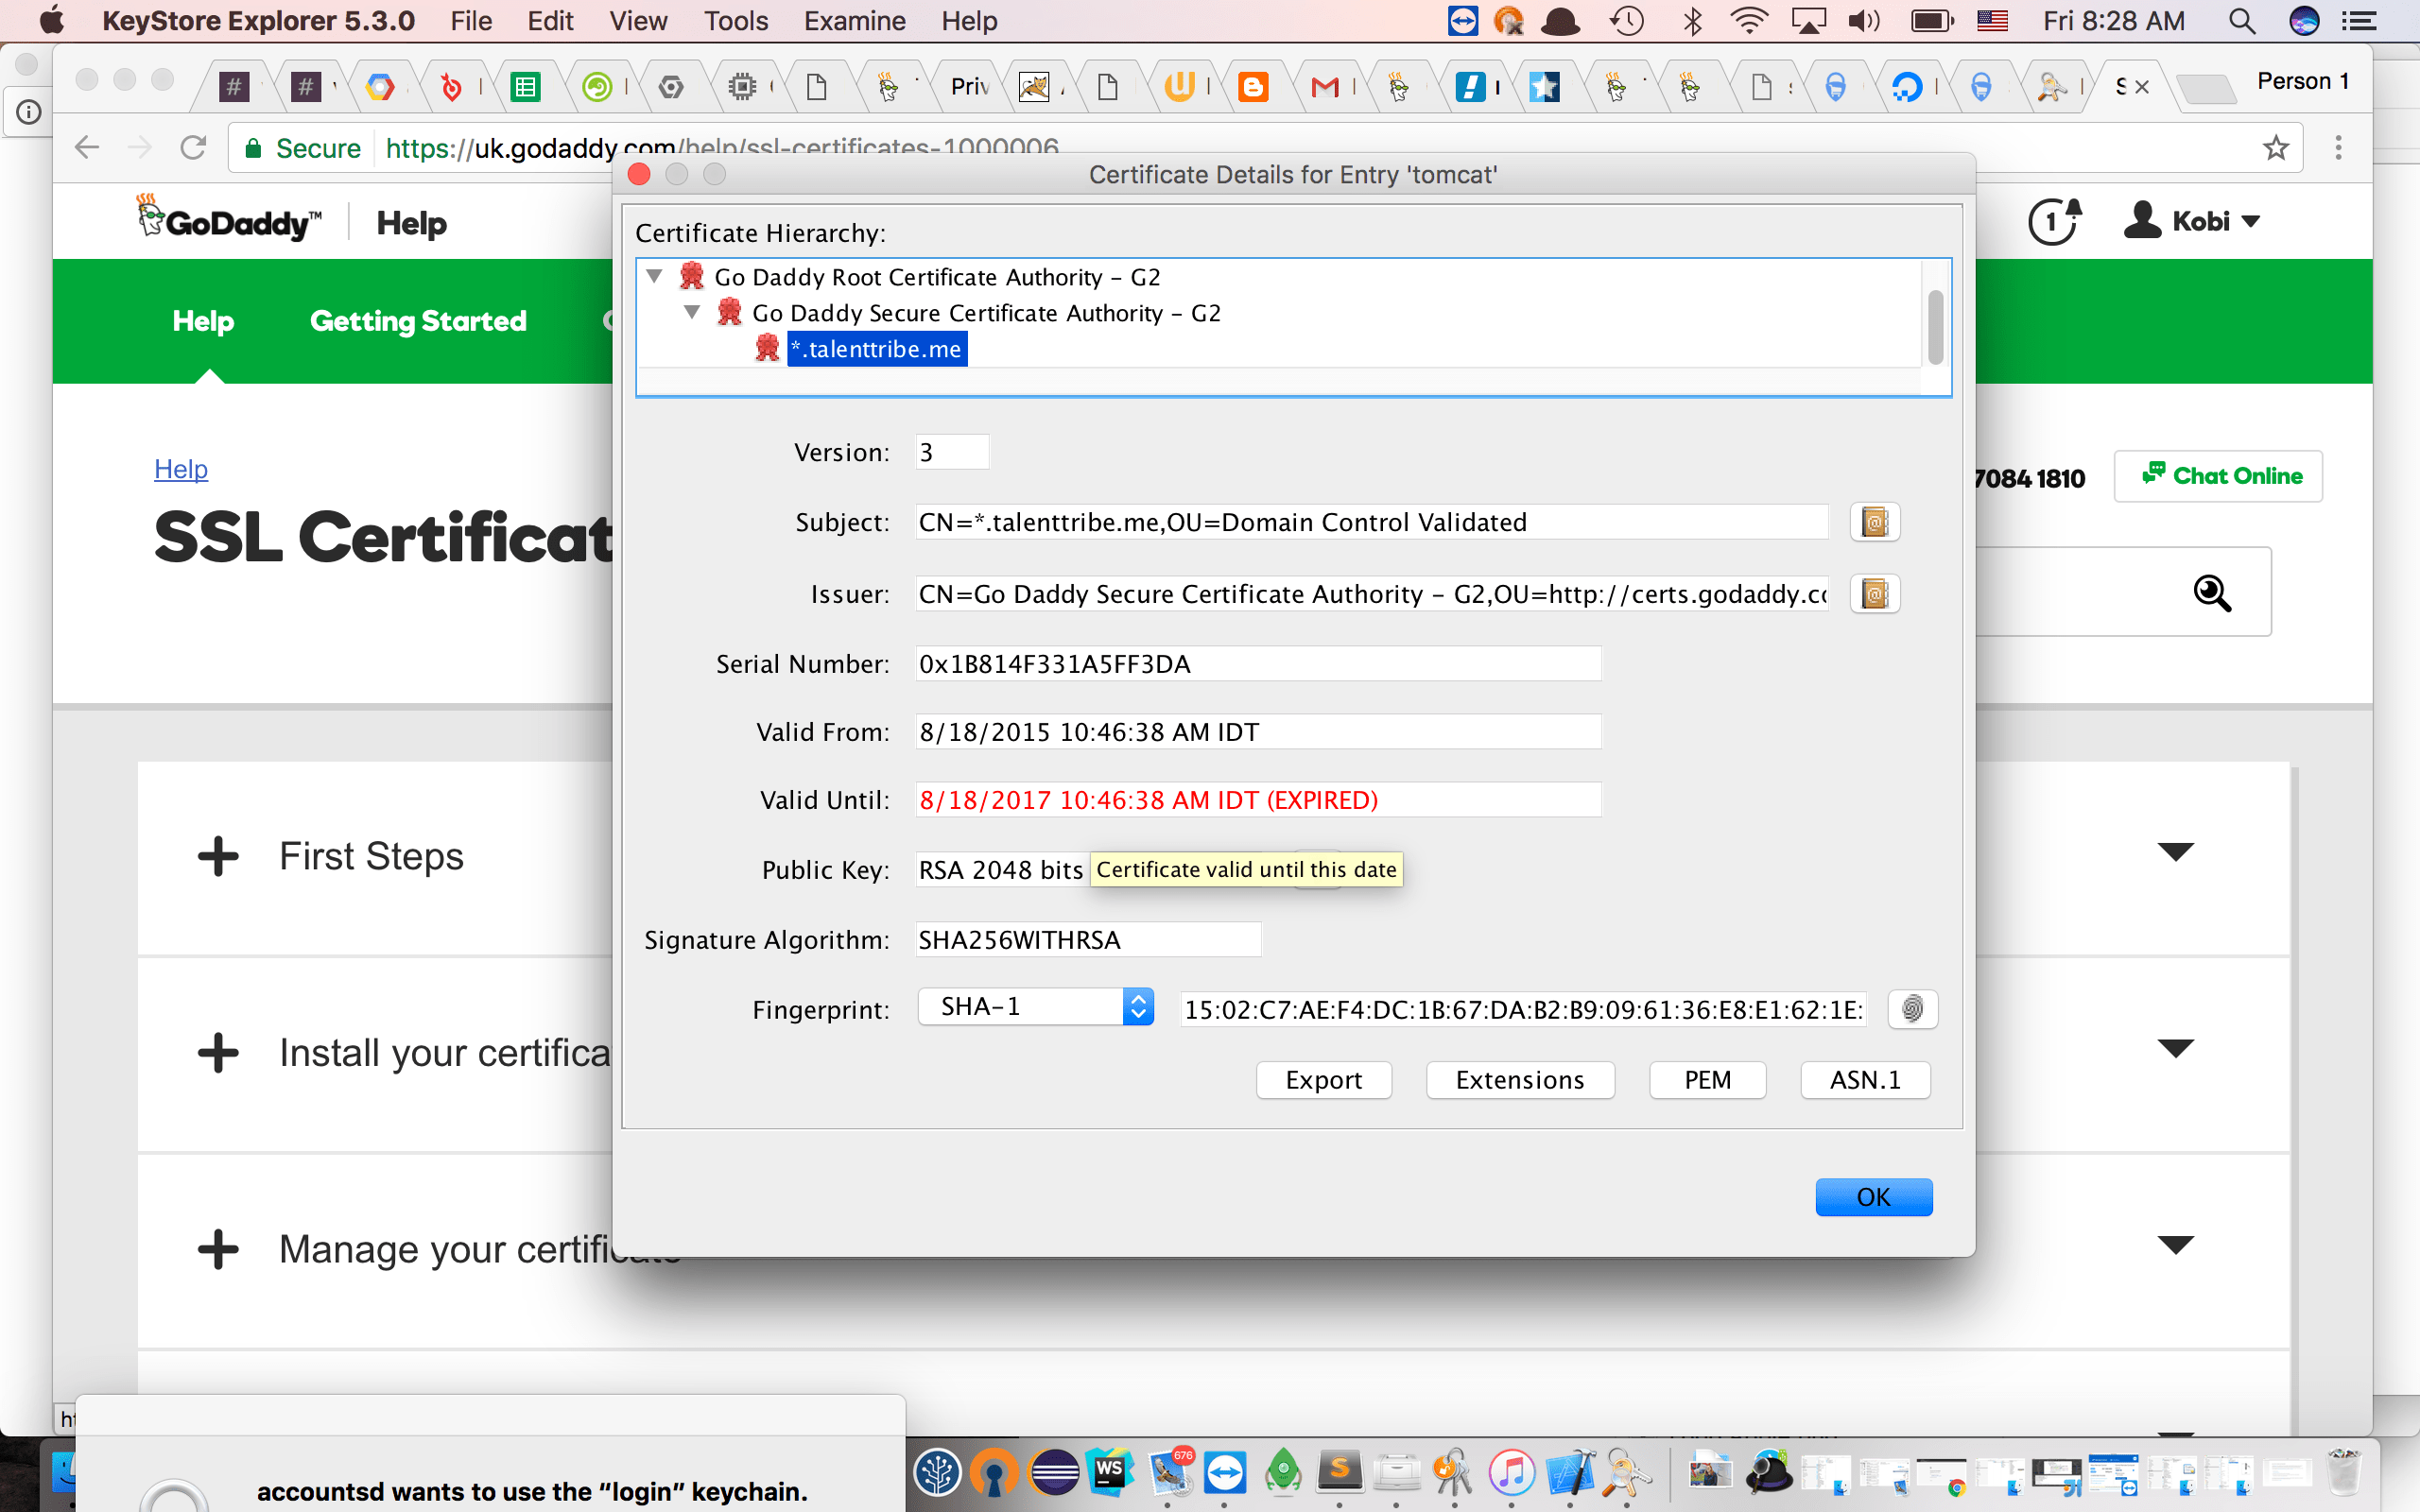Open Keychain Access from the Dock
The height and width of the screenshot is (1512, 2420).
point(1454,1473)
